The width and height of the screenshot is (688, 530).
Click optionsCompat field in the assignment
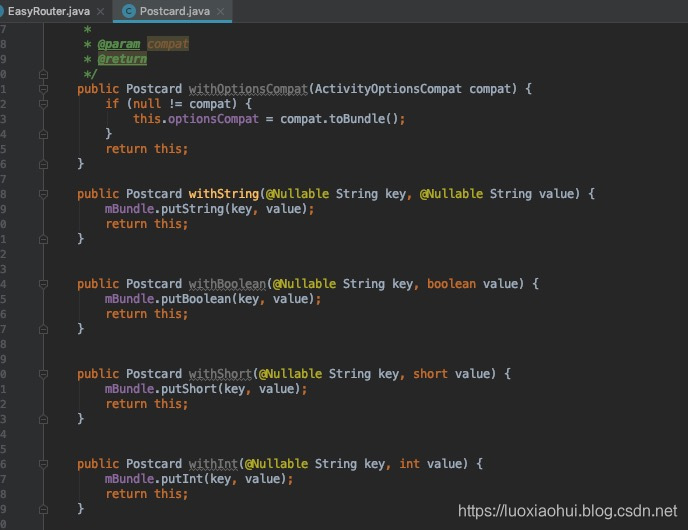coord(213,119)
